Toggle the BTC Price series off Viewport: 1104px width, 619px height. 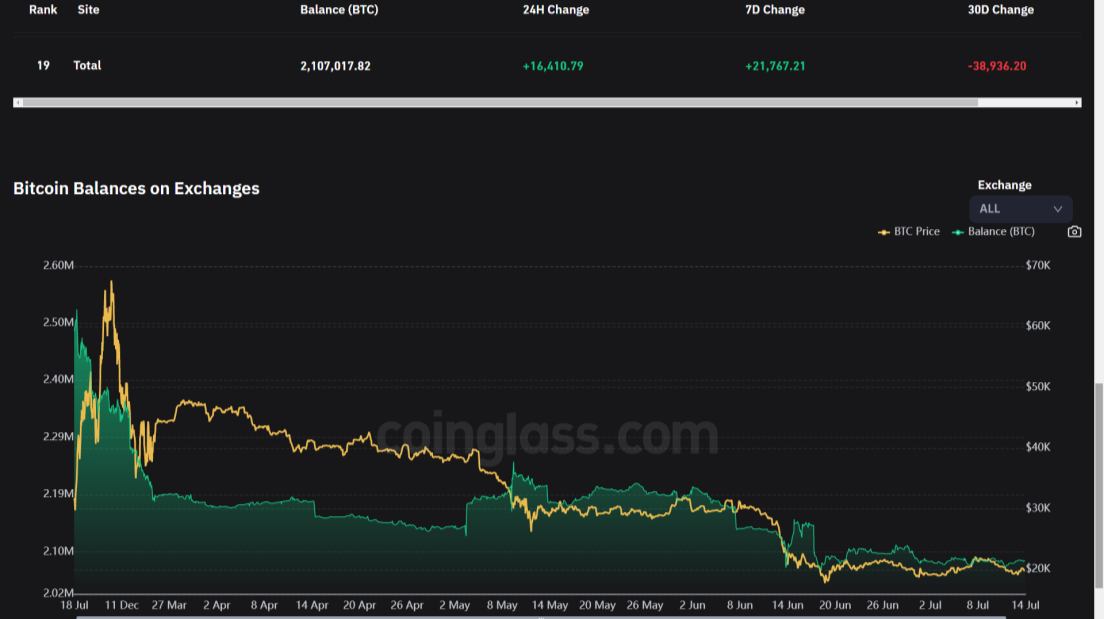912,231
